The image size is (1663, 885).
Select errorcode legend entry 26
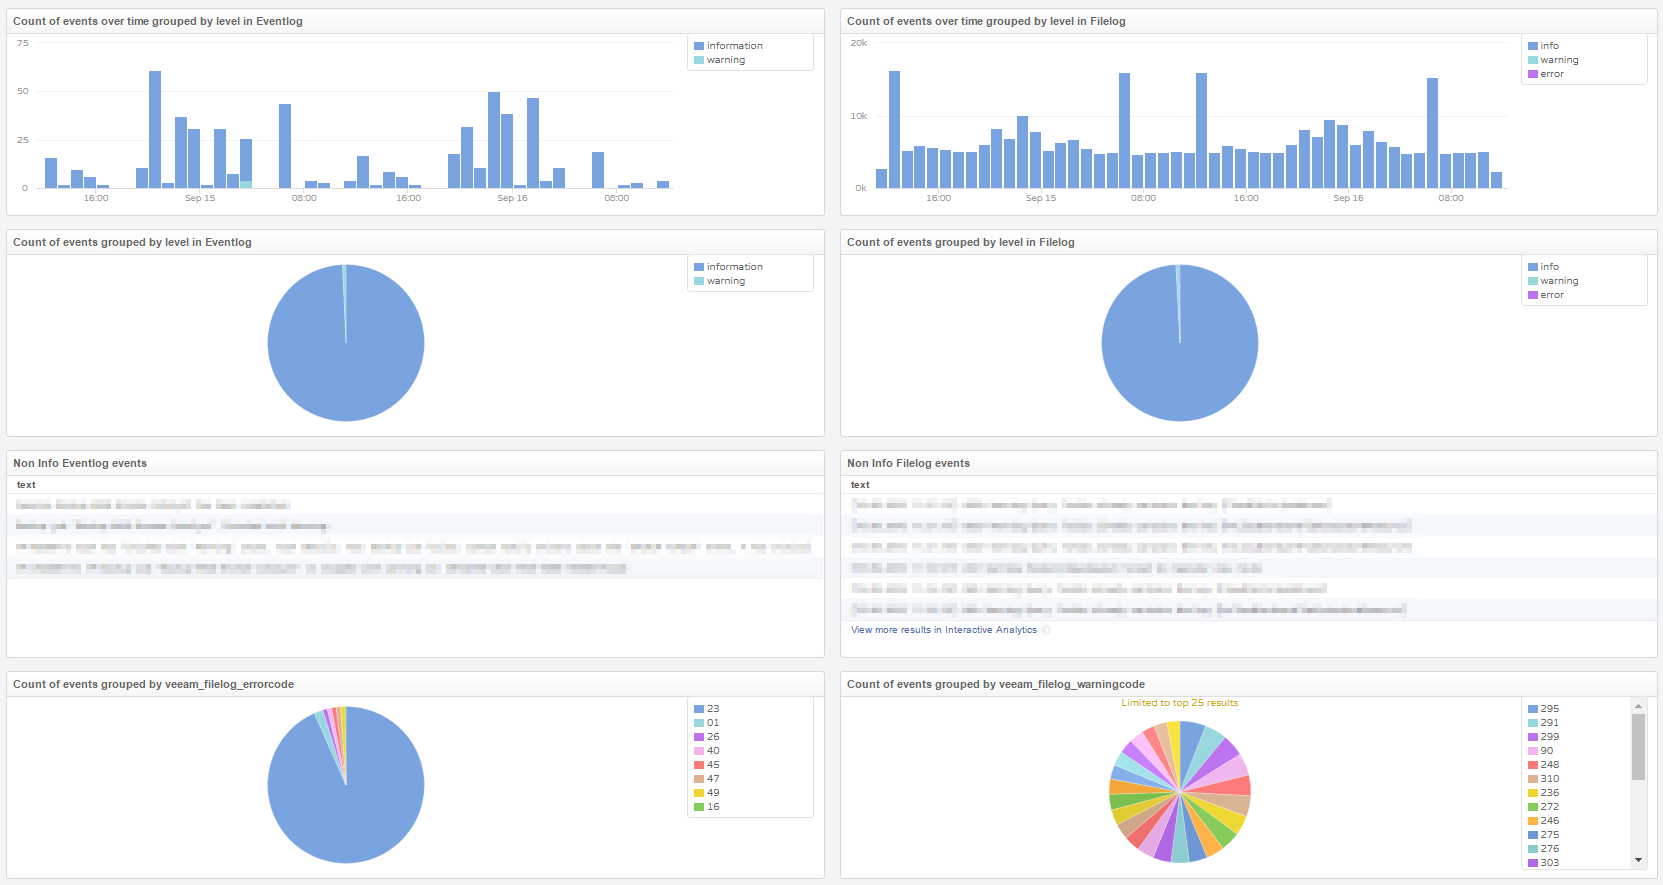point(707,737)
